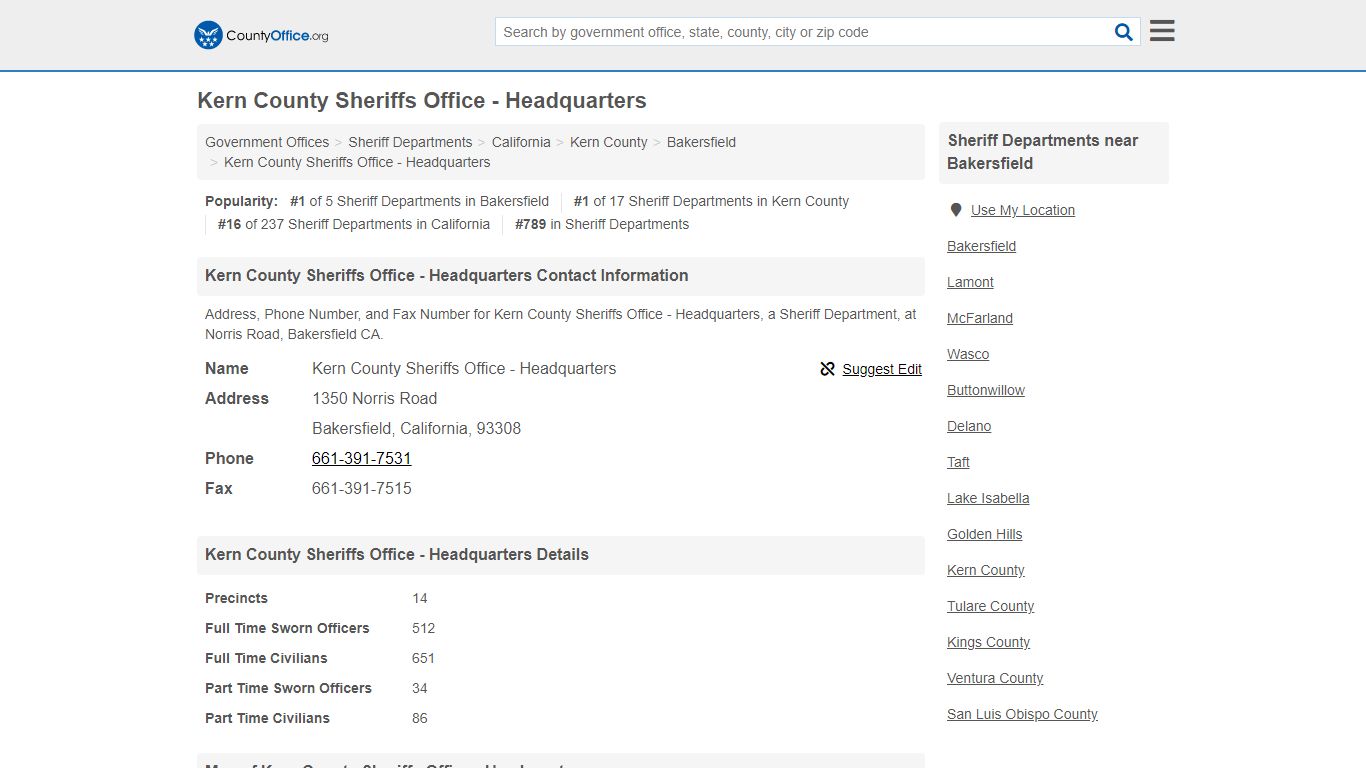Image resolution: width=1366 pixels, height=768 pixels.
Task: Open the Lamont sheriff departments link
Action: tap(970, 282)
